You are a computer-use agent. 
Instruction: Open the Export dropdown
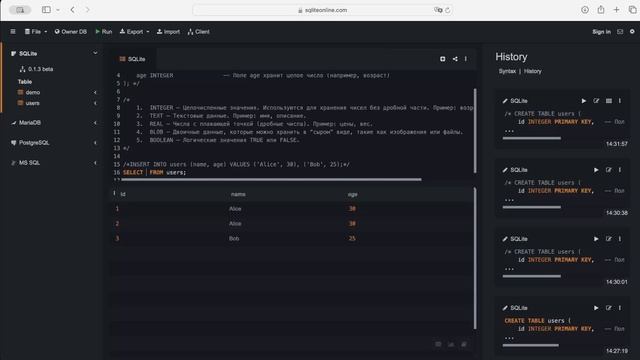tap(134, 31)
